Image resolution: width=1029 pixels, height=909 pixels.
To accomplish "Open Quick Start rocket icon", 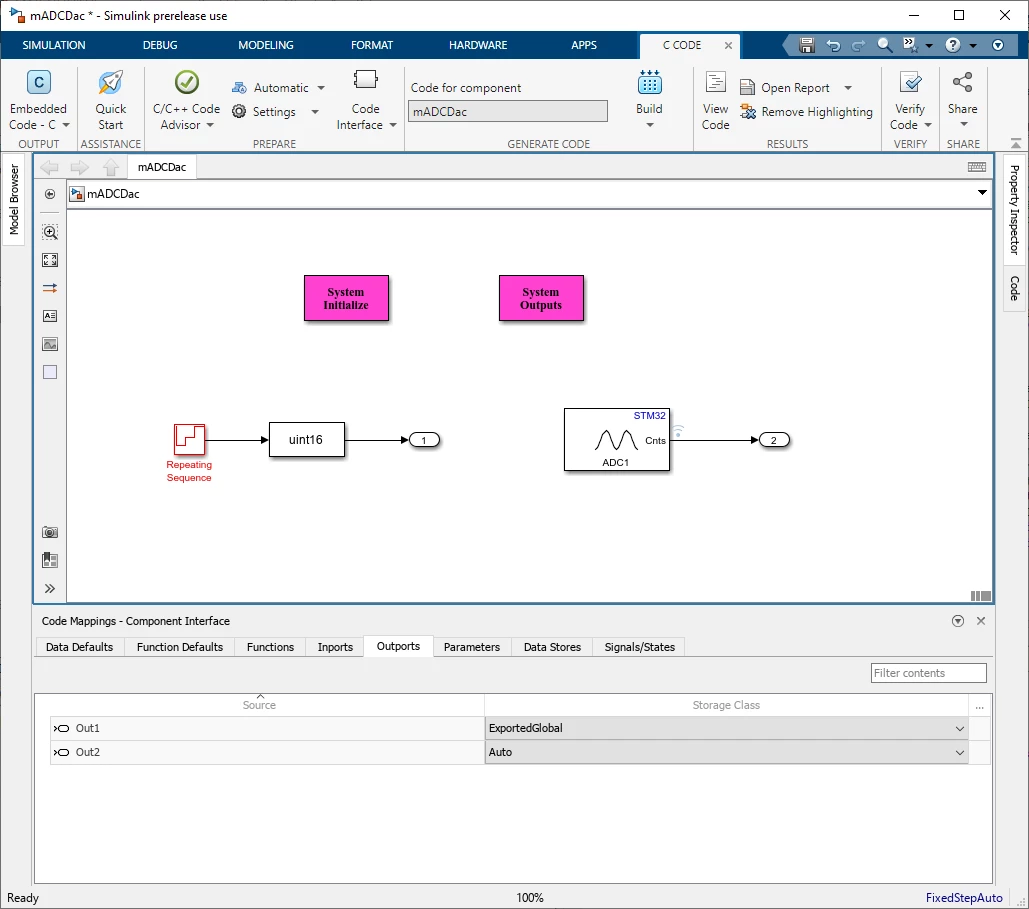I will (x=110, y=83).
